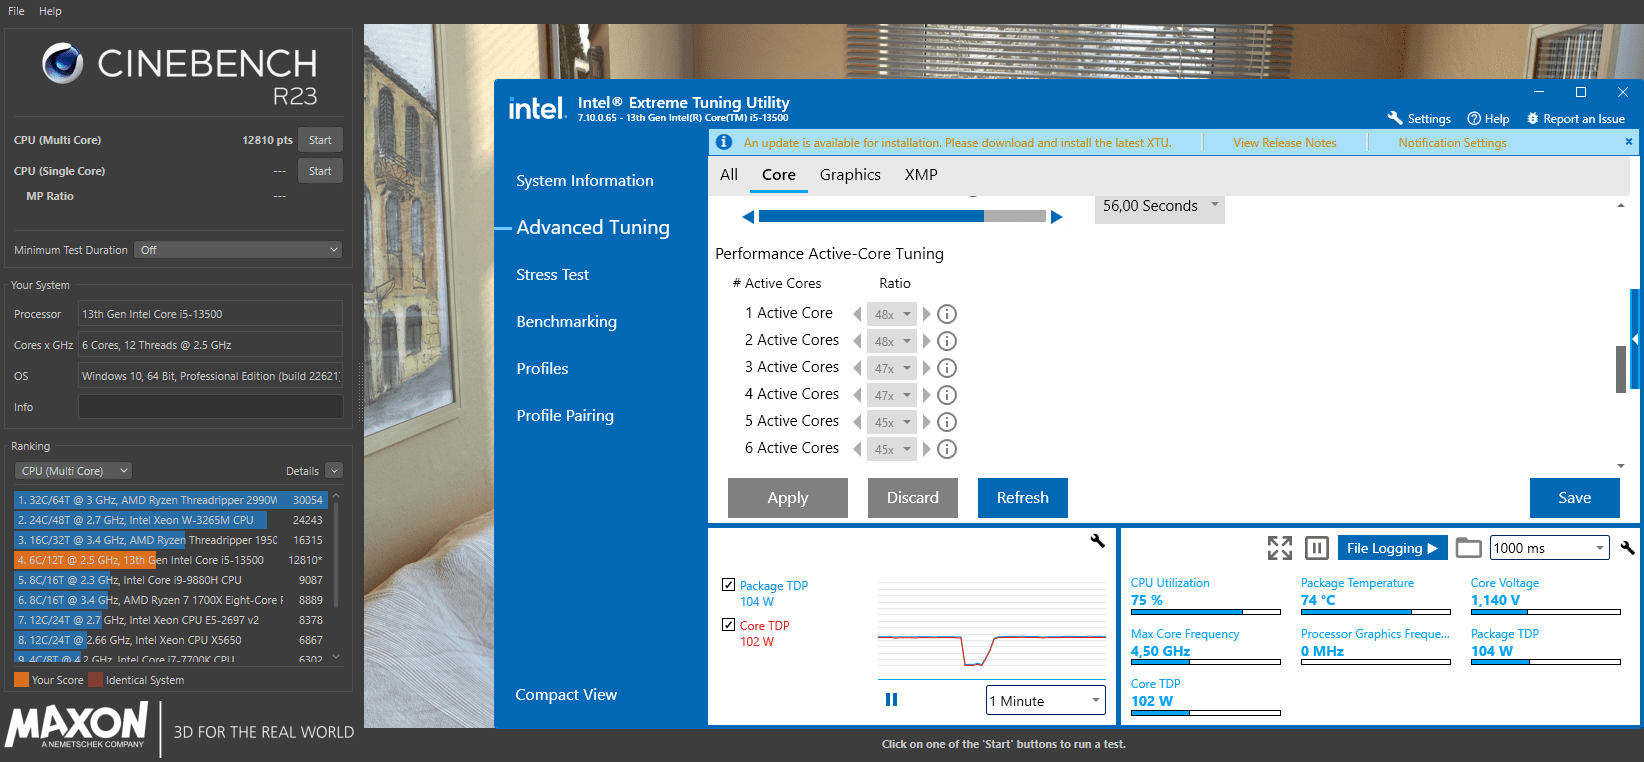Screen dimensions: 1644x762
Task: Increase the 1 Active Core ratio arrow
Action: [926, 314]
